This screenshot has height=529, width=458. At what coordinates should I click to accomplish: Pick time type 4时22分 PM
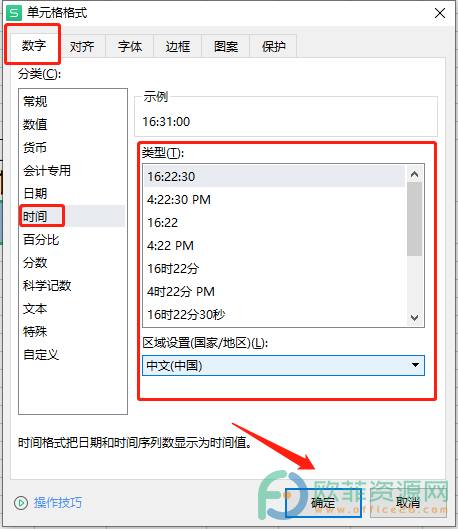coord(275,291)
